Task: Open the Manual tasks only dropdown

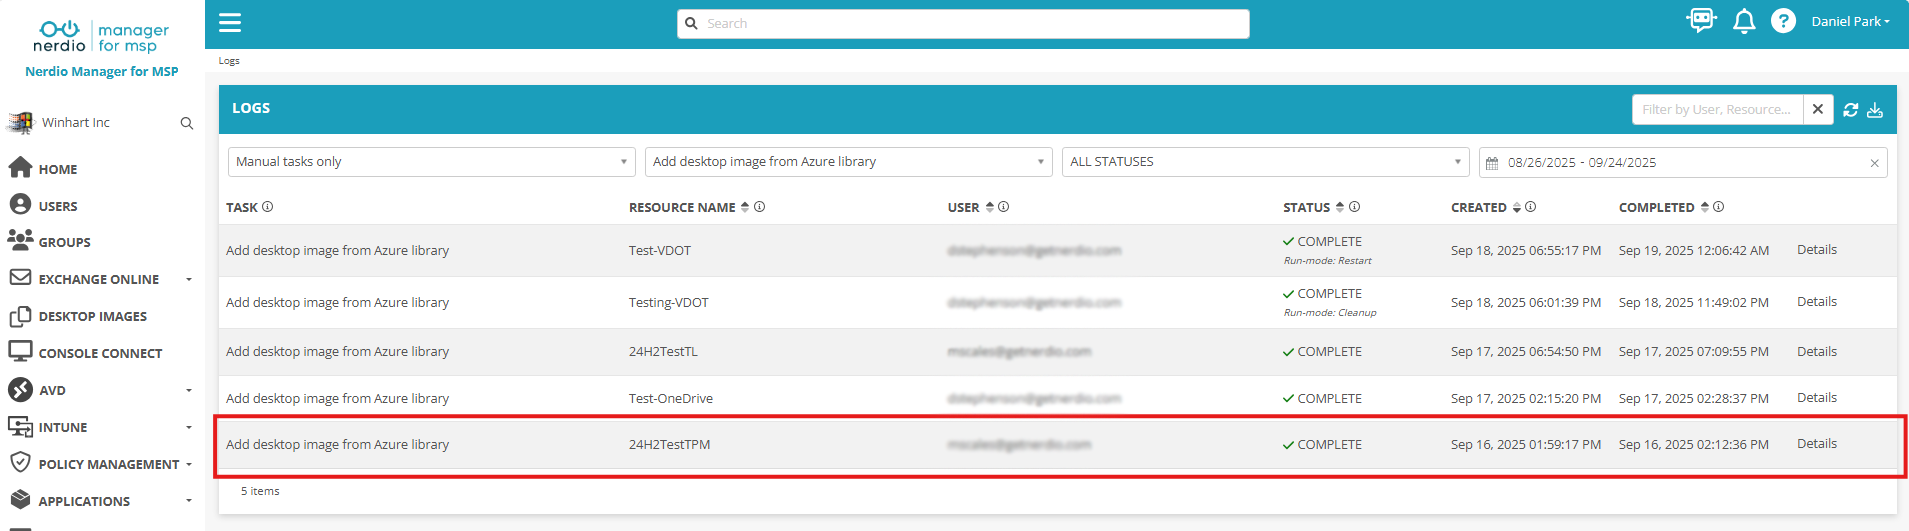Action: pos(431,162)
